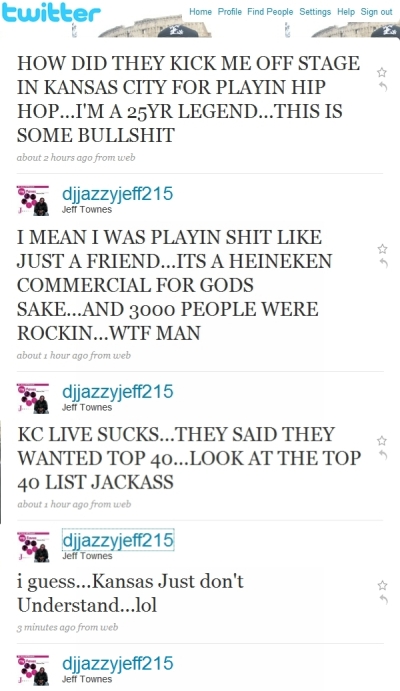Image resolution: width=400 pixels, height=691 pixels.
Task: Open the 'about 2 hours ago' timestamp
Action: pos(76,157)
